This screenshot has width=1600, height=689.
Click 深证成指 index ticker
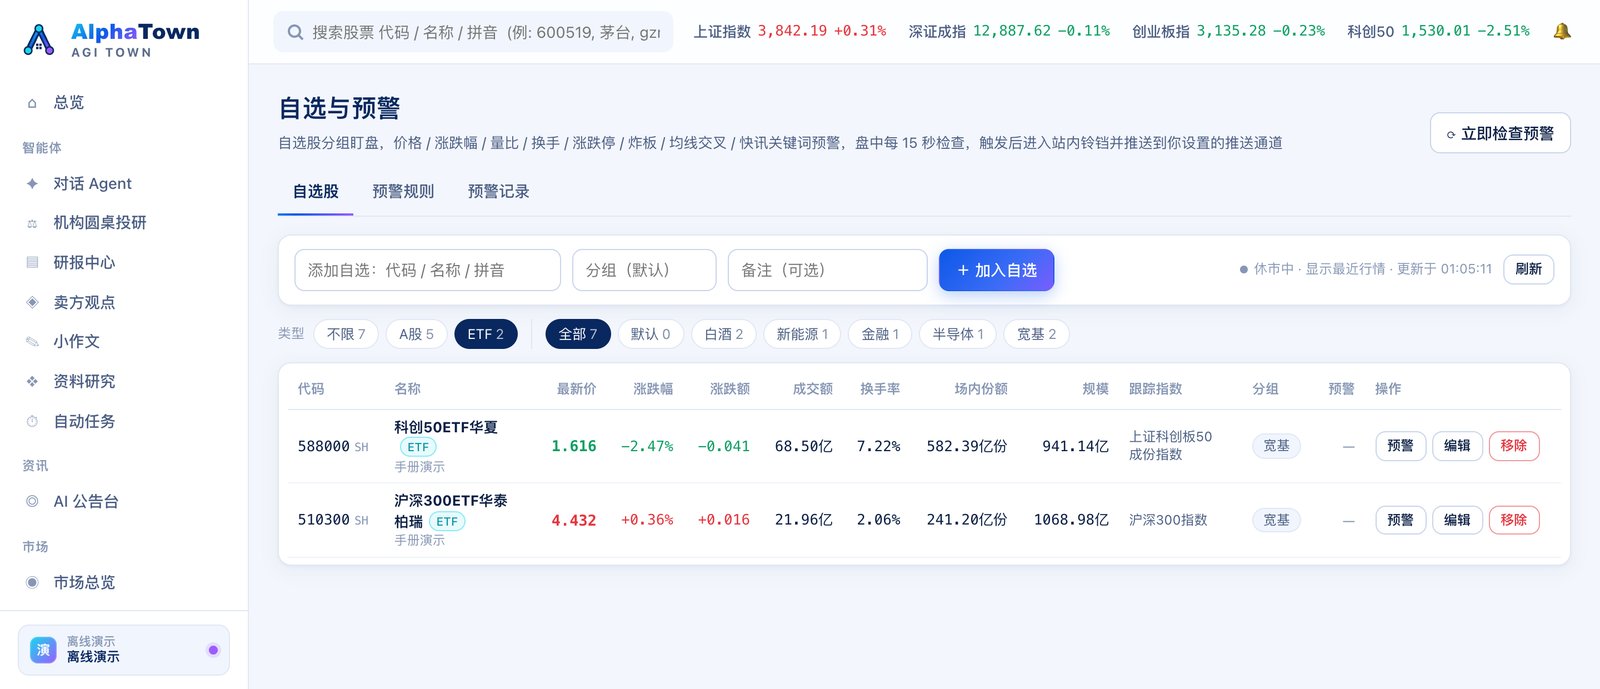[x=1009, y=31]
